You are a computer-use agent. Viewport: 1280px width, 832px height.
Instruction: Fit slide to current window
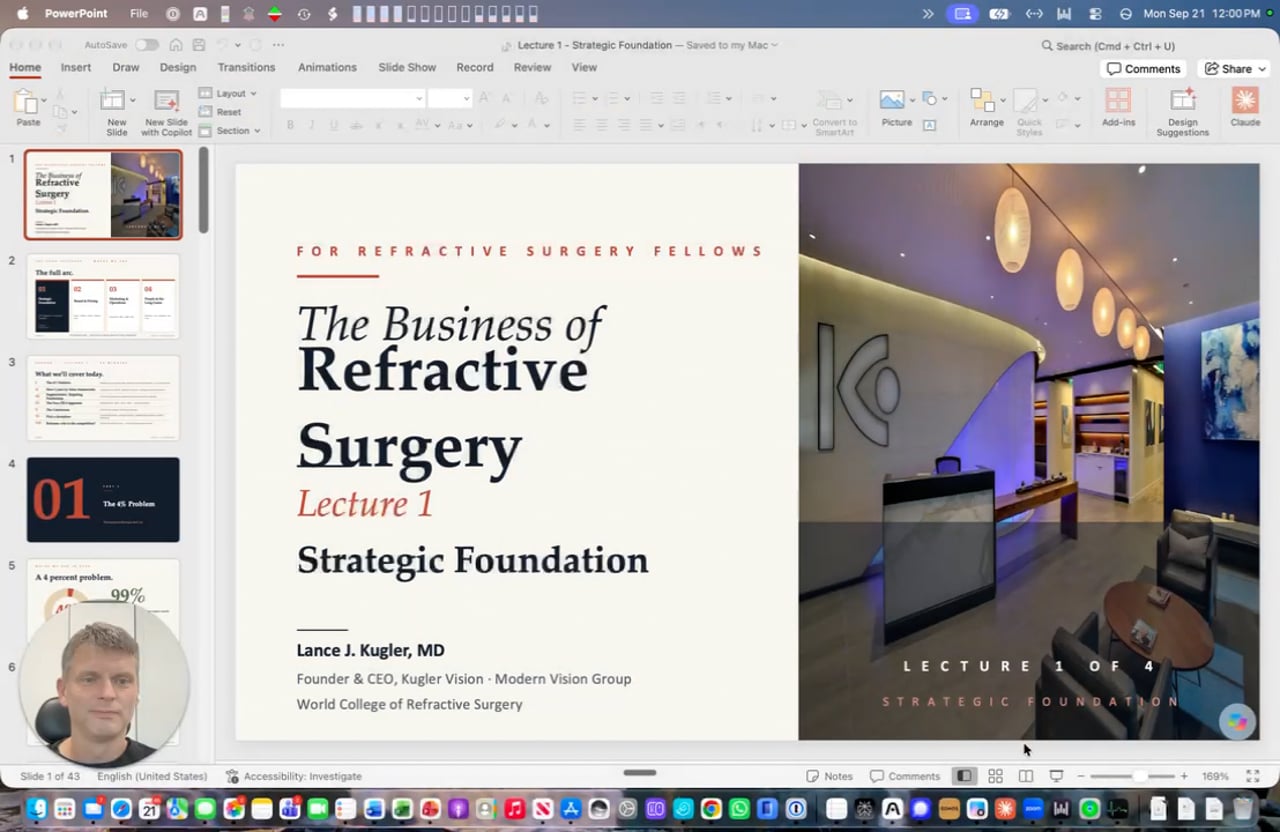tap(1252, 776)
